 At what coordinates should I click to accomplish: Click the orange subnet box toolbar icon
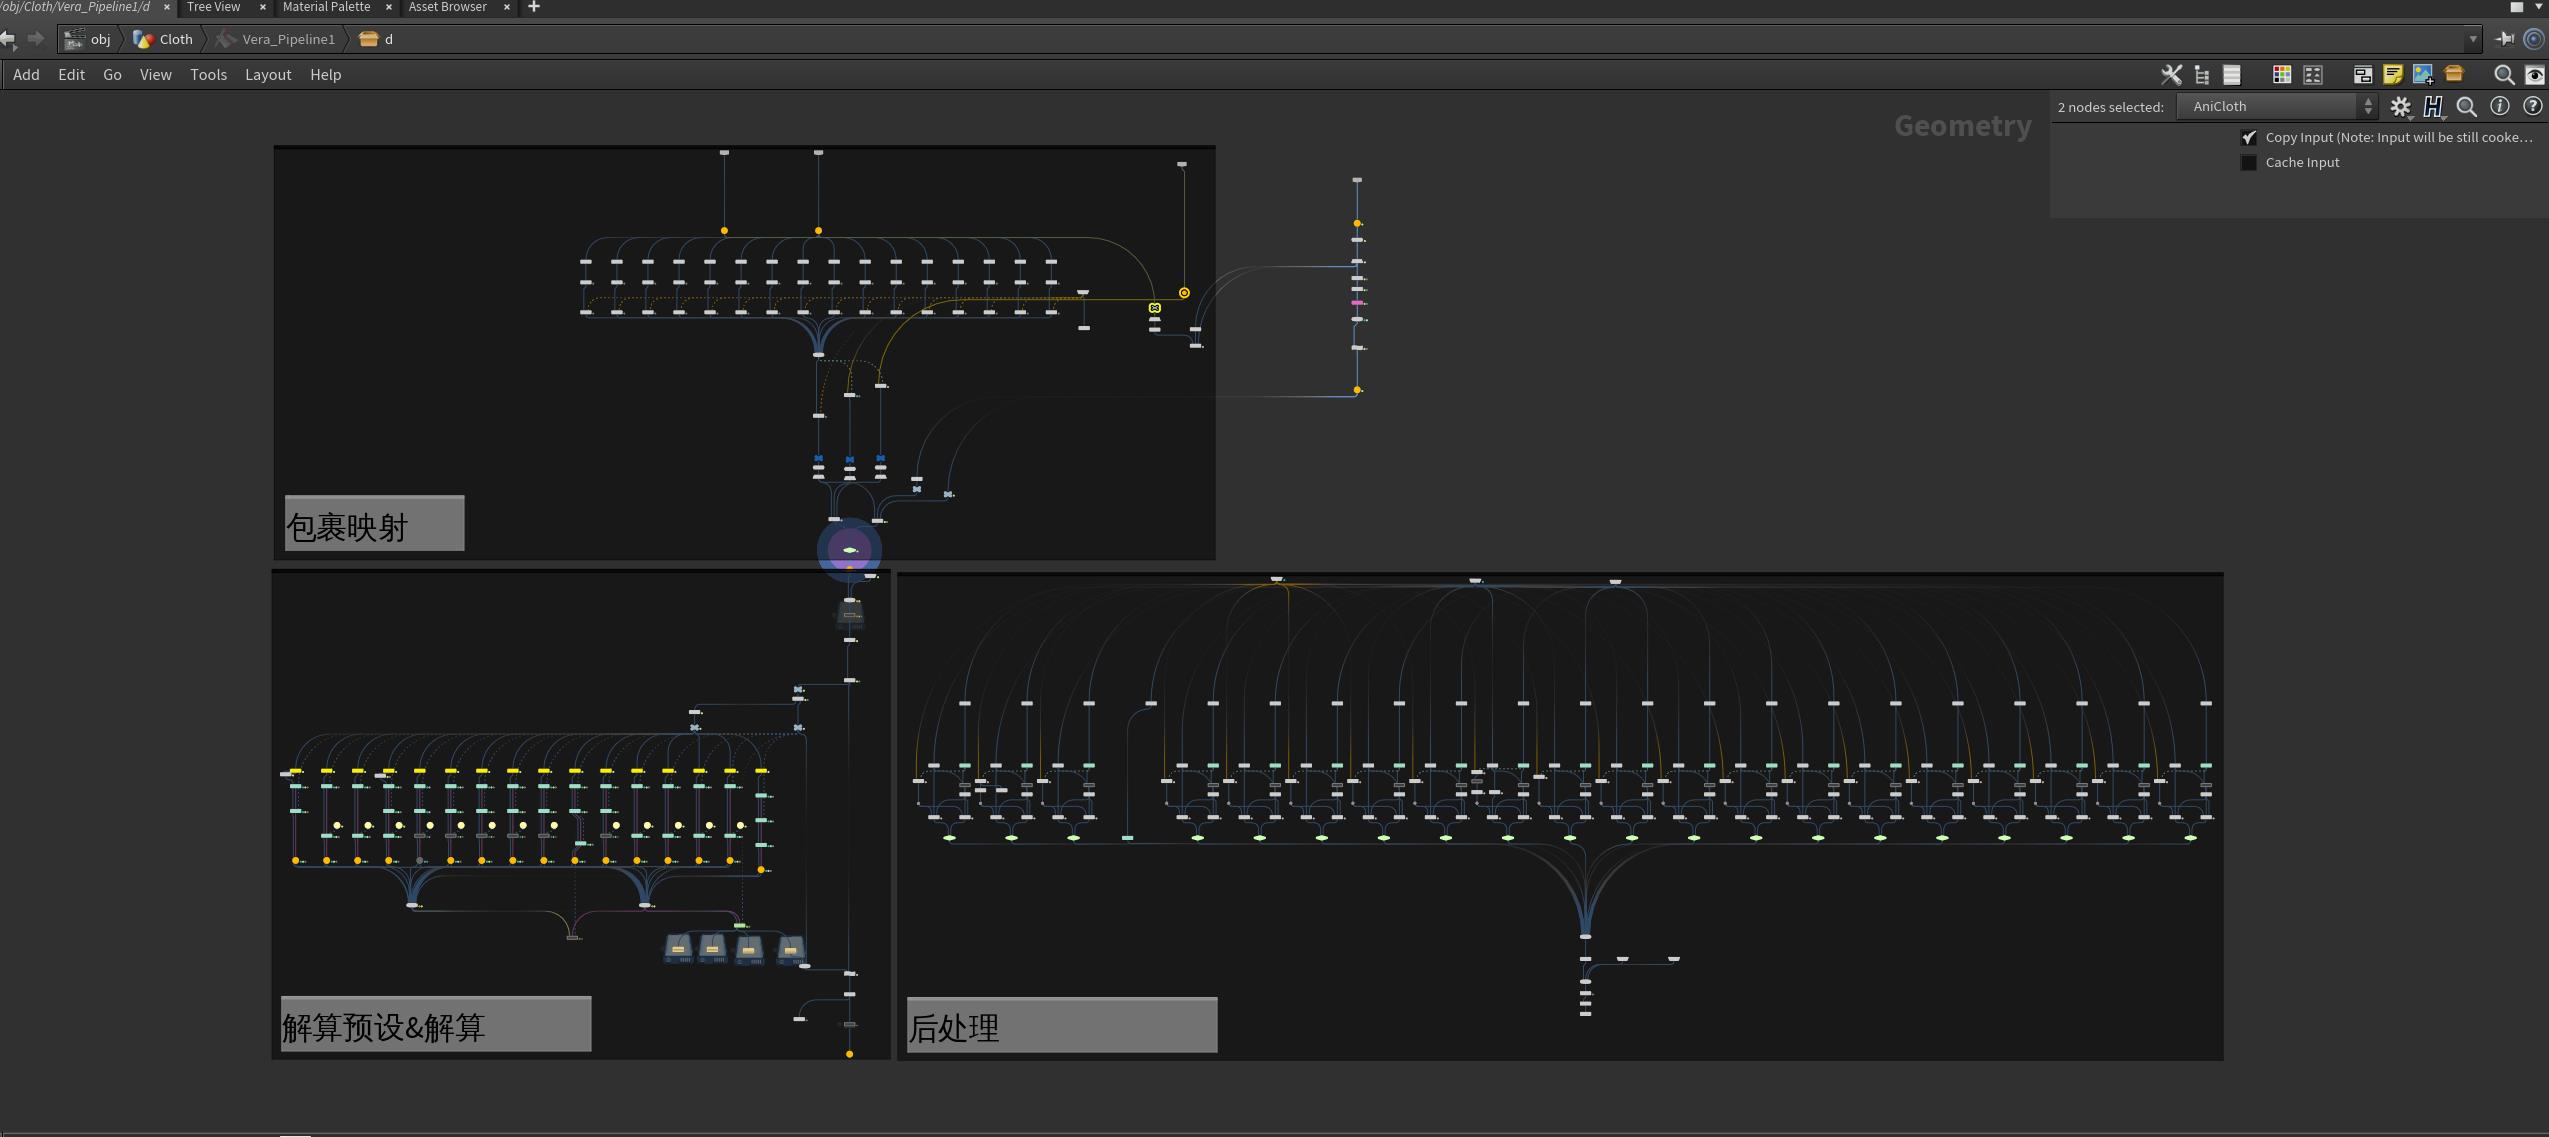(x=2453, y=74)
